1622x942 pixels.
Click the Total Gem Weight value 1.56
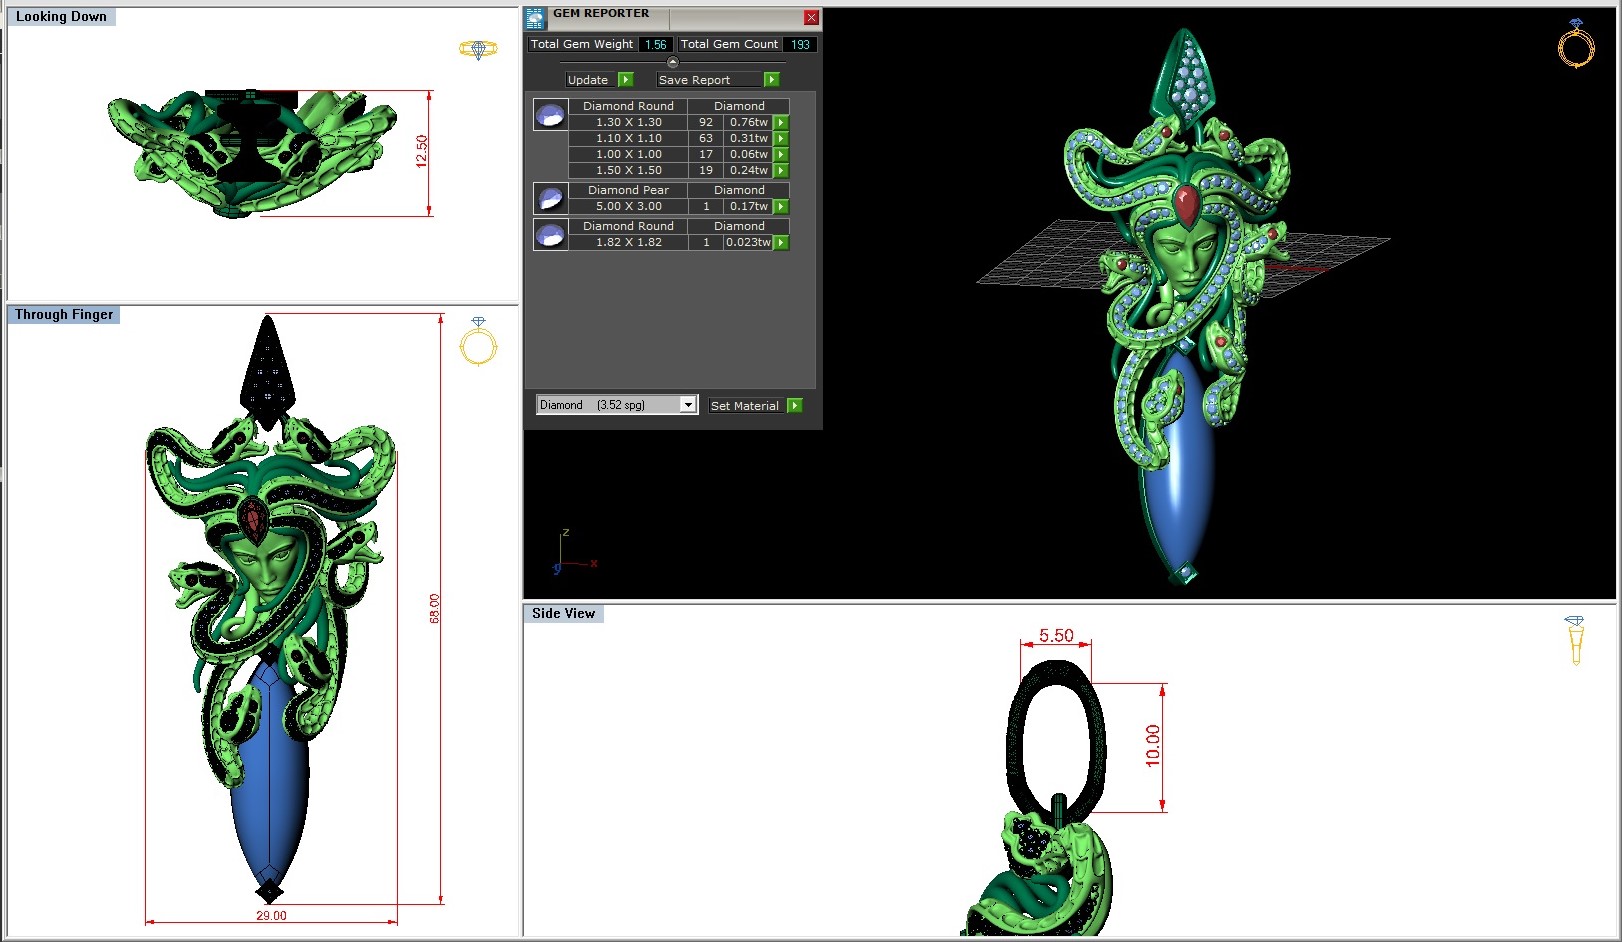coord(656,44)
